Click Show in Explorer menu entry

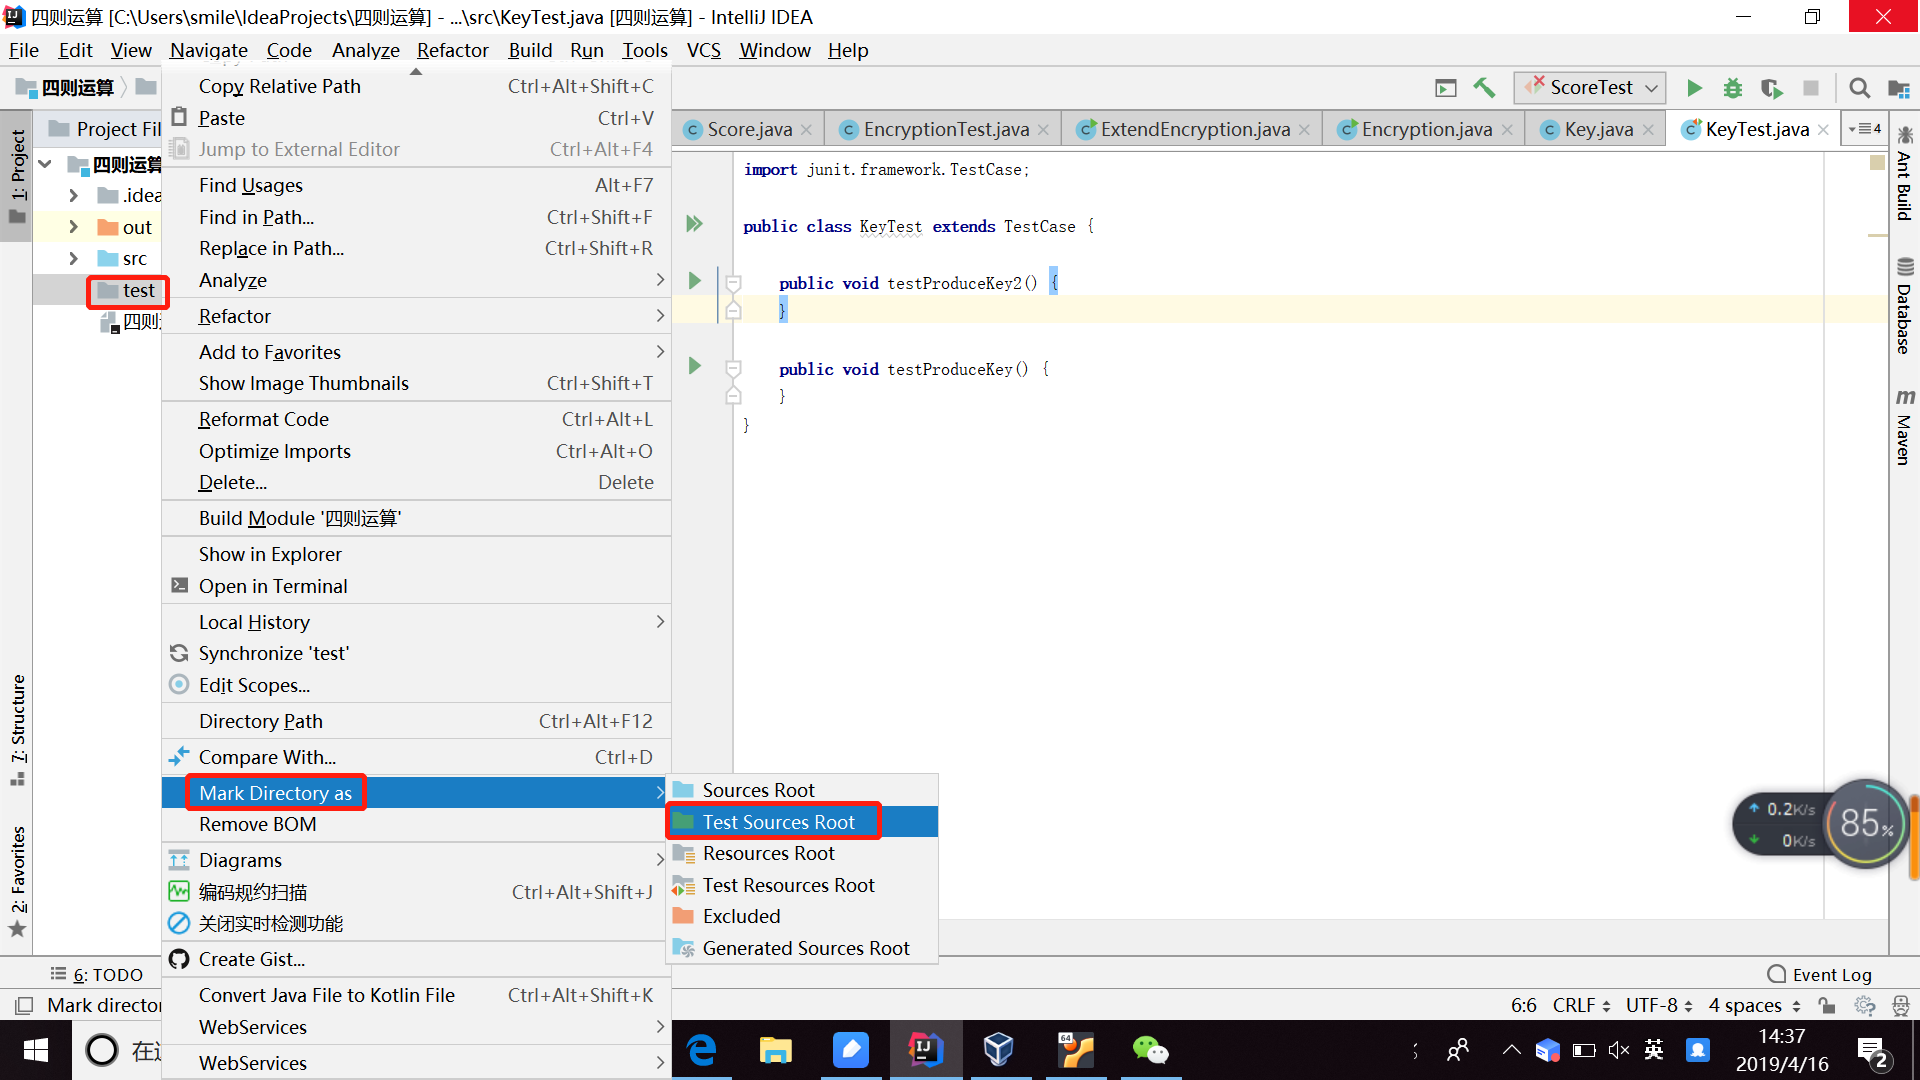416,554
